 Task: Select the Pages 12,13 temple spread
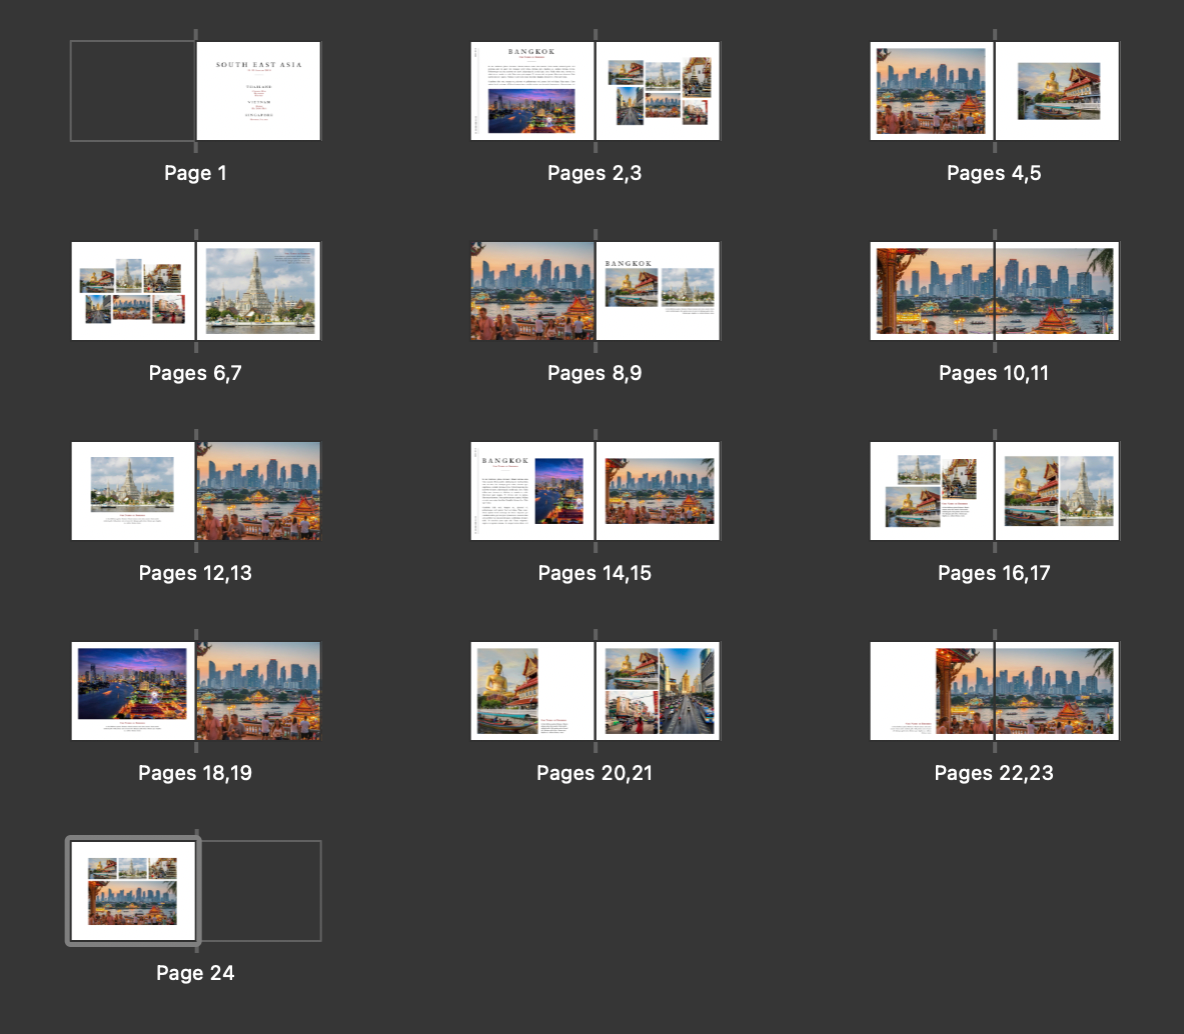coord(195,490)
